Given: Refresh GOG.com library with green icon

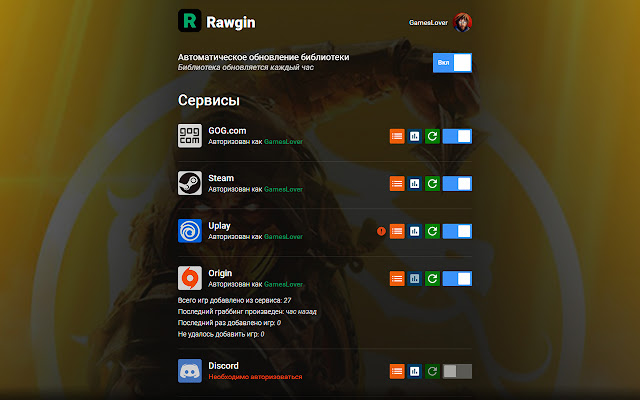Looking at the screenshot, I should [x=432, y=136].
